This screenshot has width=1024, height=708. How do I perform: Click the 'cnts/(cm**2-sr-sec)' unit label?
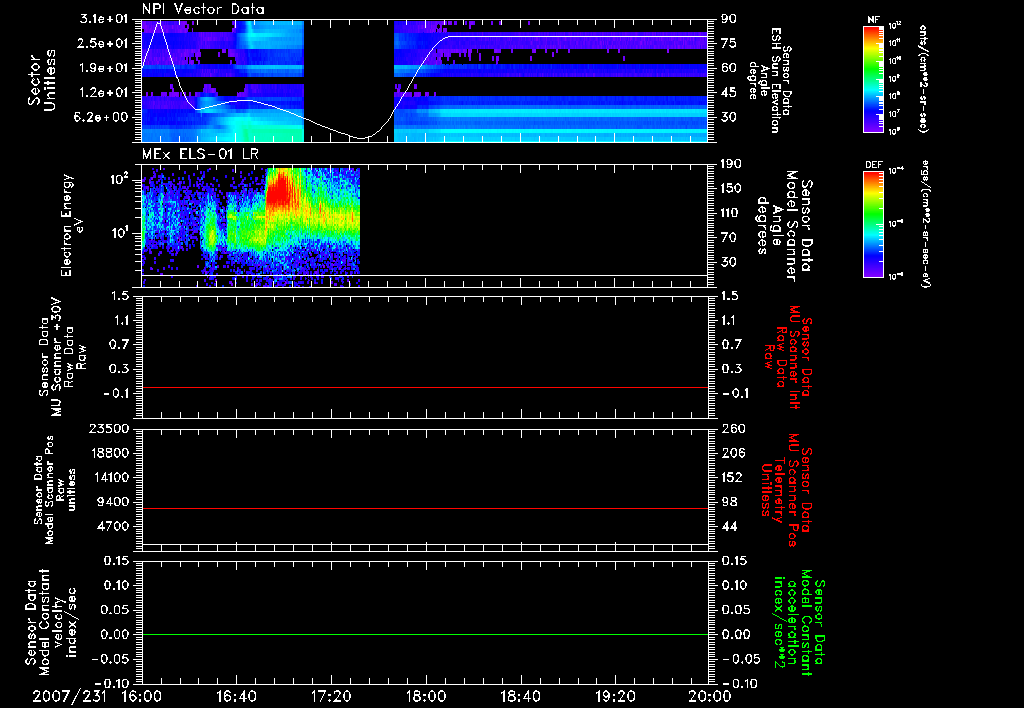point(923,78)
